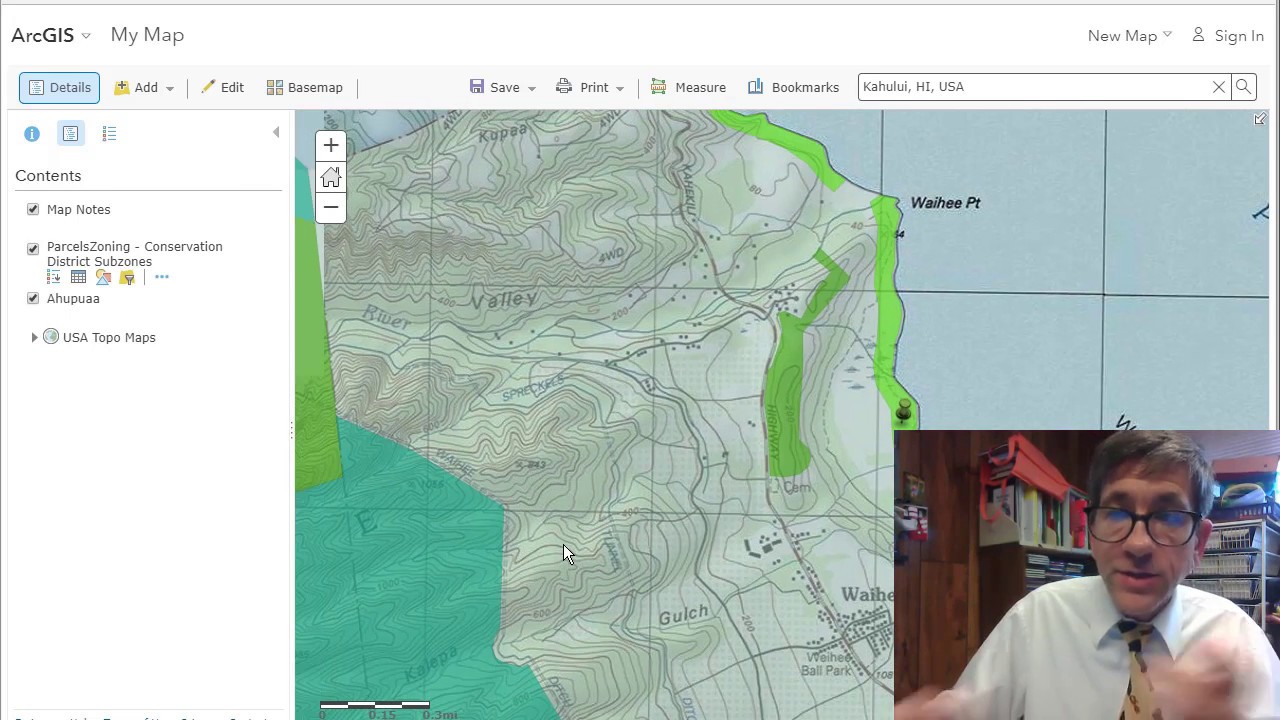1280x720 pixels.
Task: Open the Measure tool
Action: tap(688, 88)
